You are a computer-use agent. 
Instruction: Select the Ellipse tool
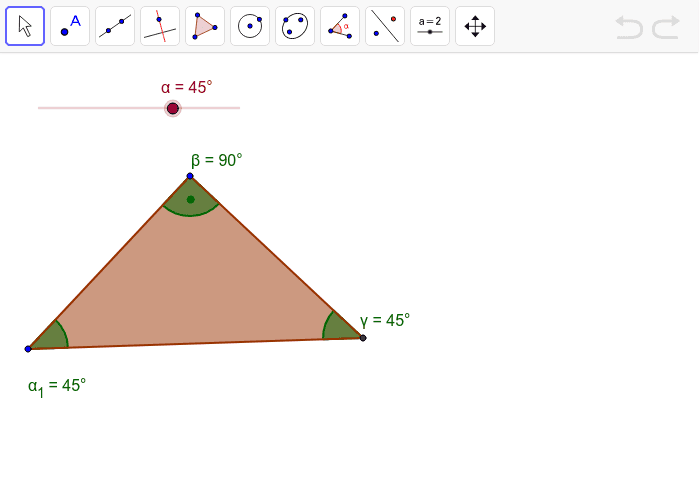tap(295, 26)
